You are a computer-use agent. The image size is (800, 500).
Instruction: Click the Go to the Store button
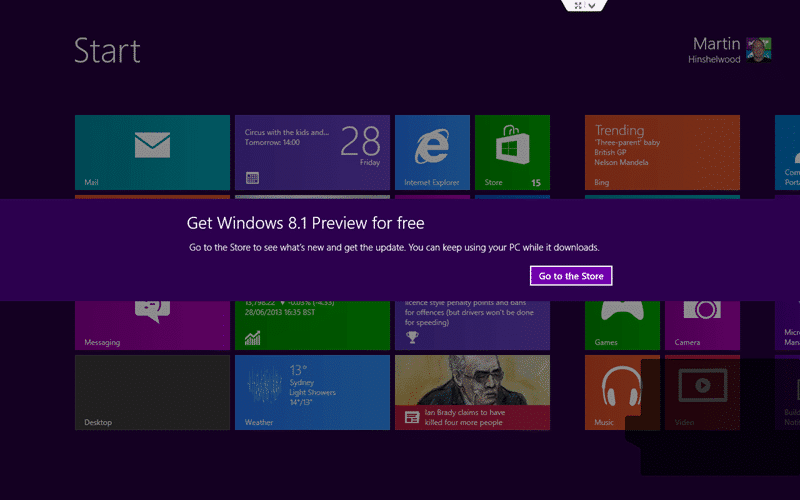tap(571, 276)
